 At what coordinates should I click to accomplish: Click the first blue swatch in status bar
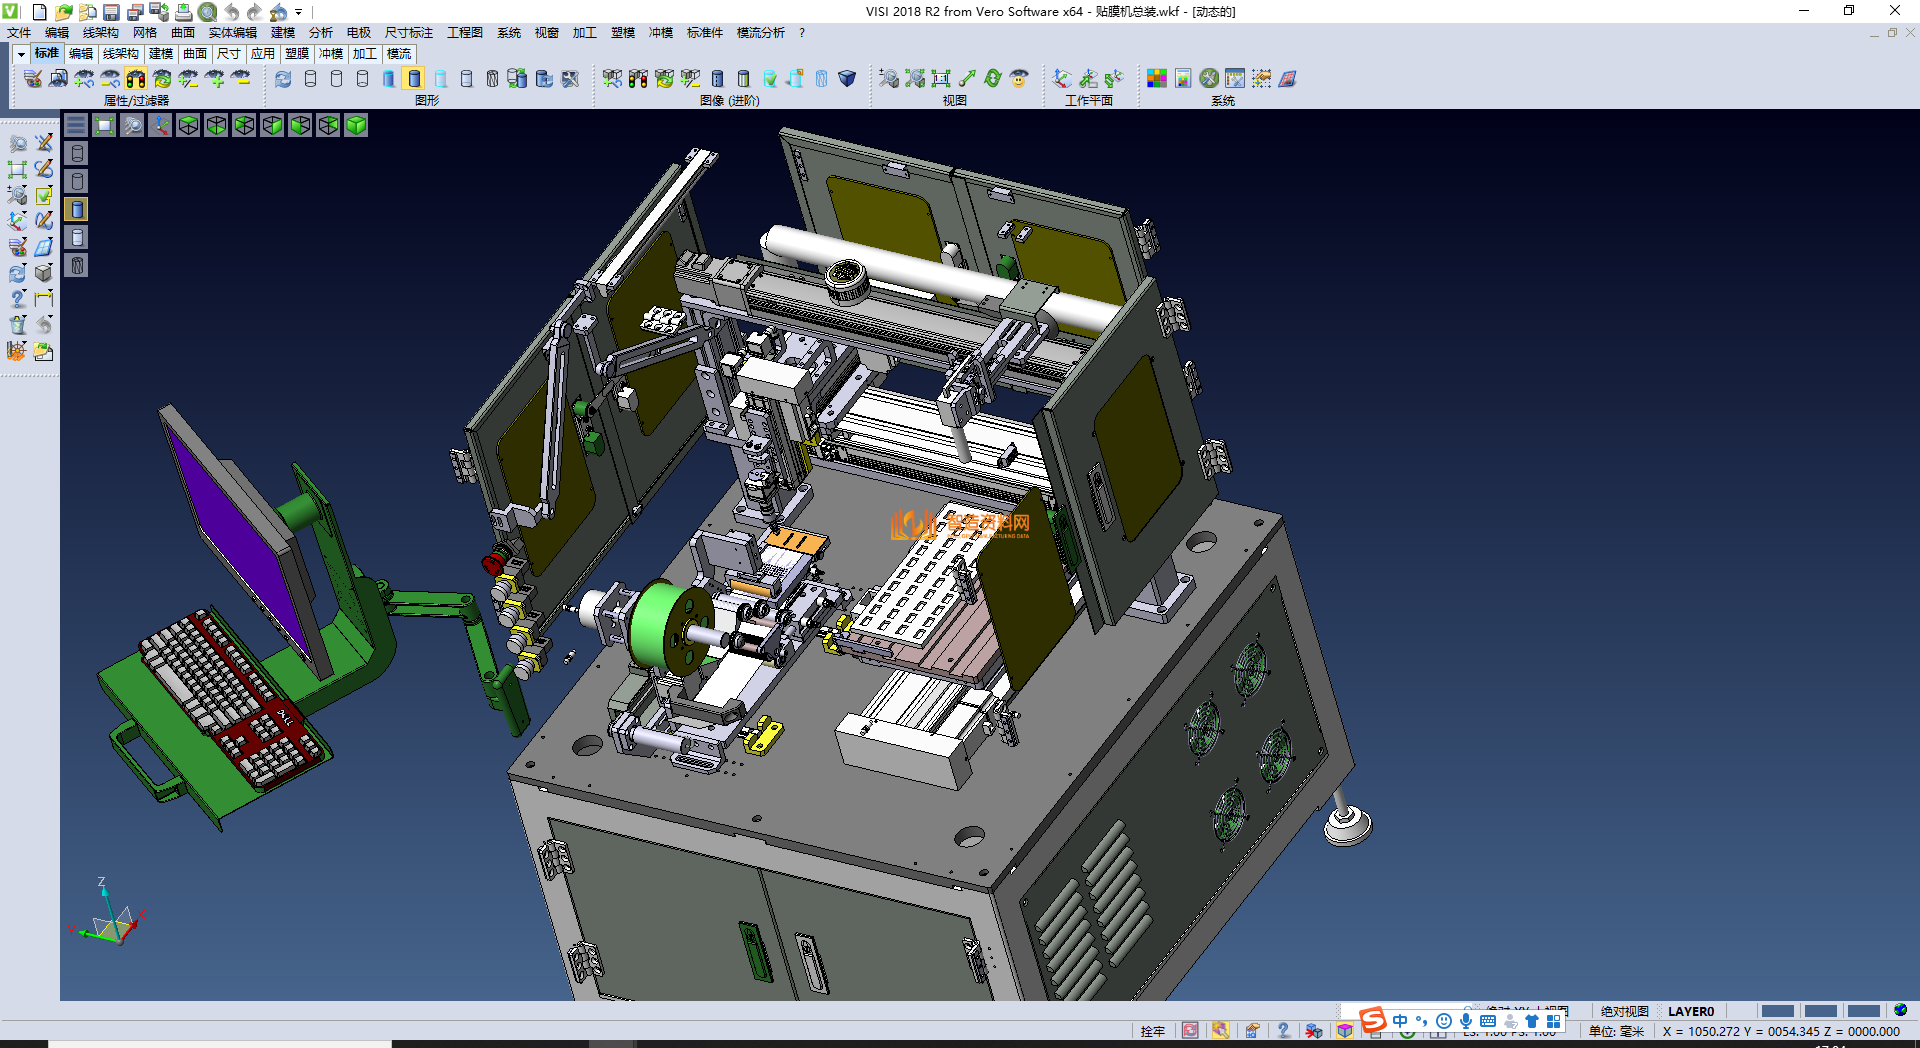click(1777, 1011)
